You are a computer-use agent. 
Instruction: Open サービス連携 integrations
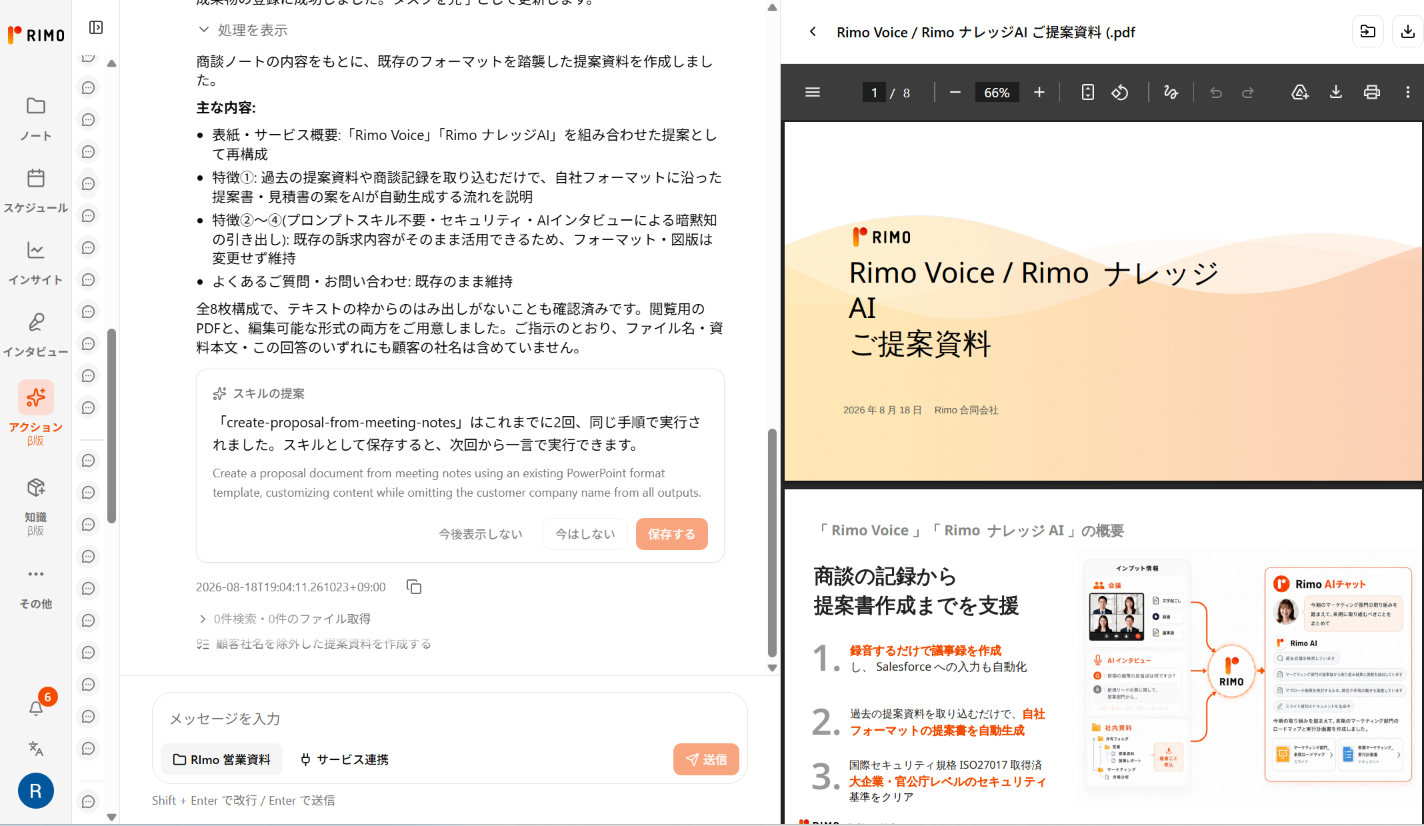pyautogui.click(x=344, y=759)
